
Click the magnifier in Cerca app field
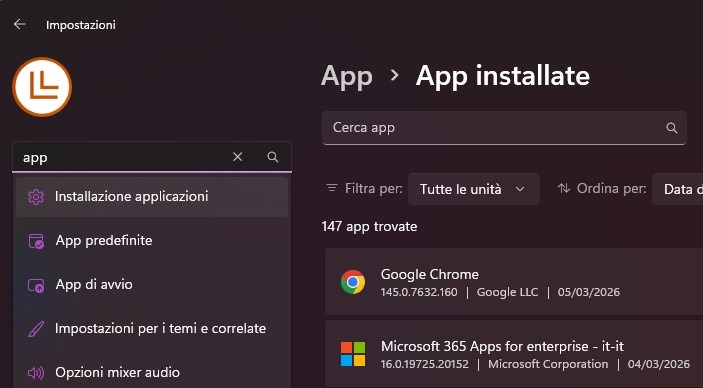coord(671,128)
